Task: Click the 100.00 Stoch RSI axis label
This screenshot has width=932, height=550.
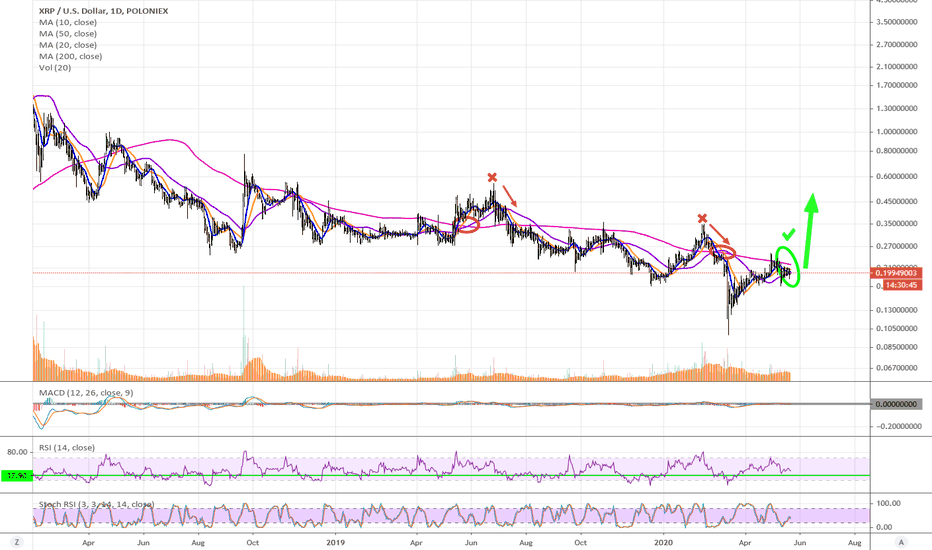Action: (x=889, y=503)
